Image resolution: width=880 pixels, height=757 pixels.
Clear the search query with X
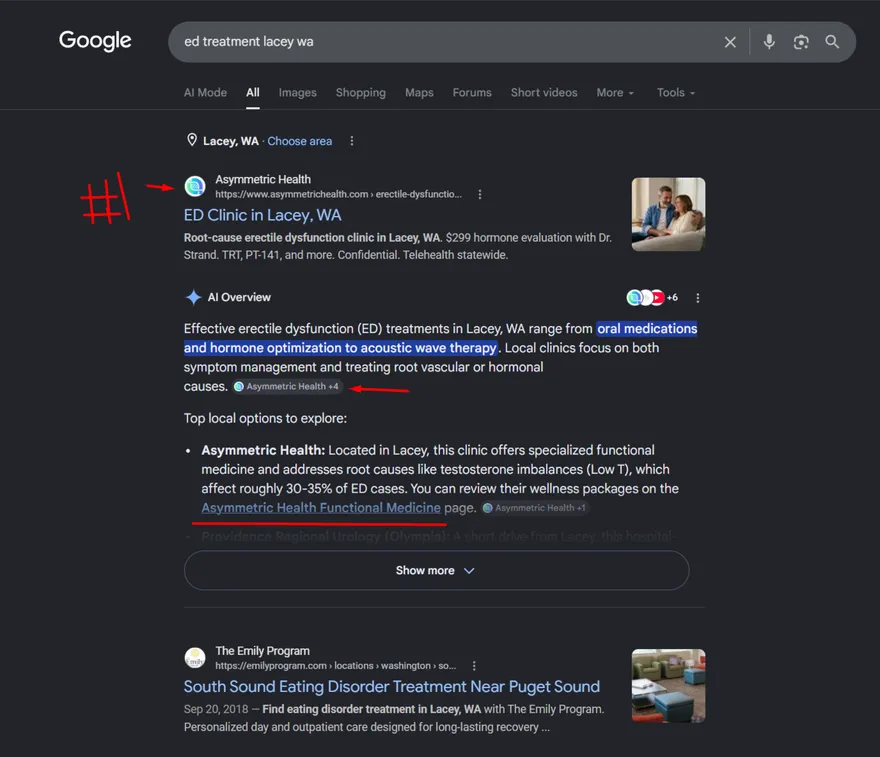tap(730, 42)
